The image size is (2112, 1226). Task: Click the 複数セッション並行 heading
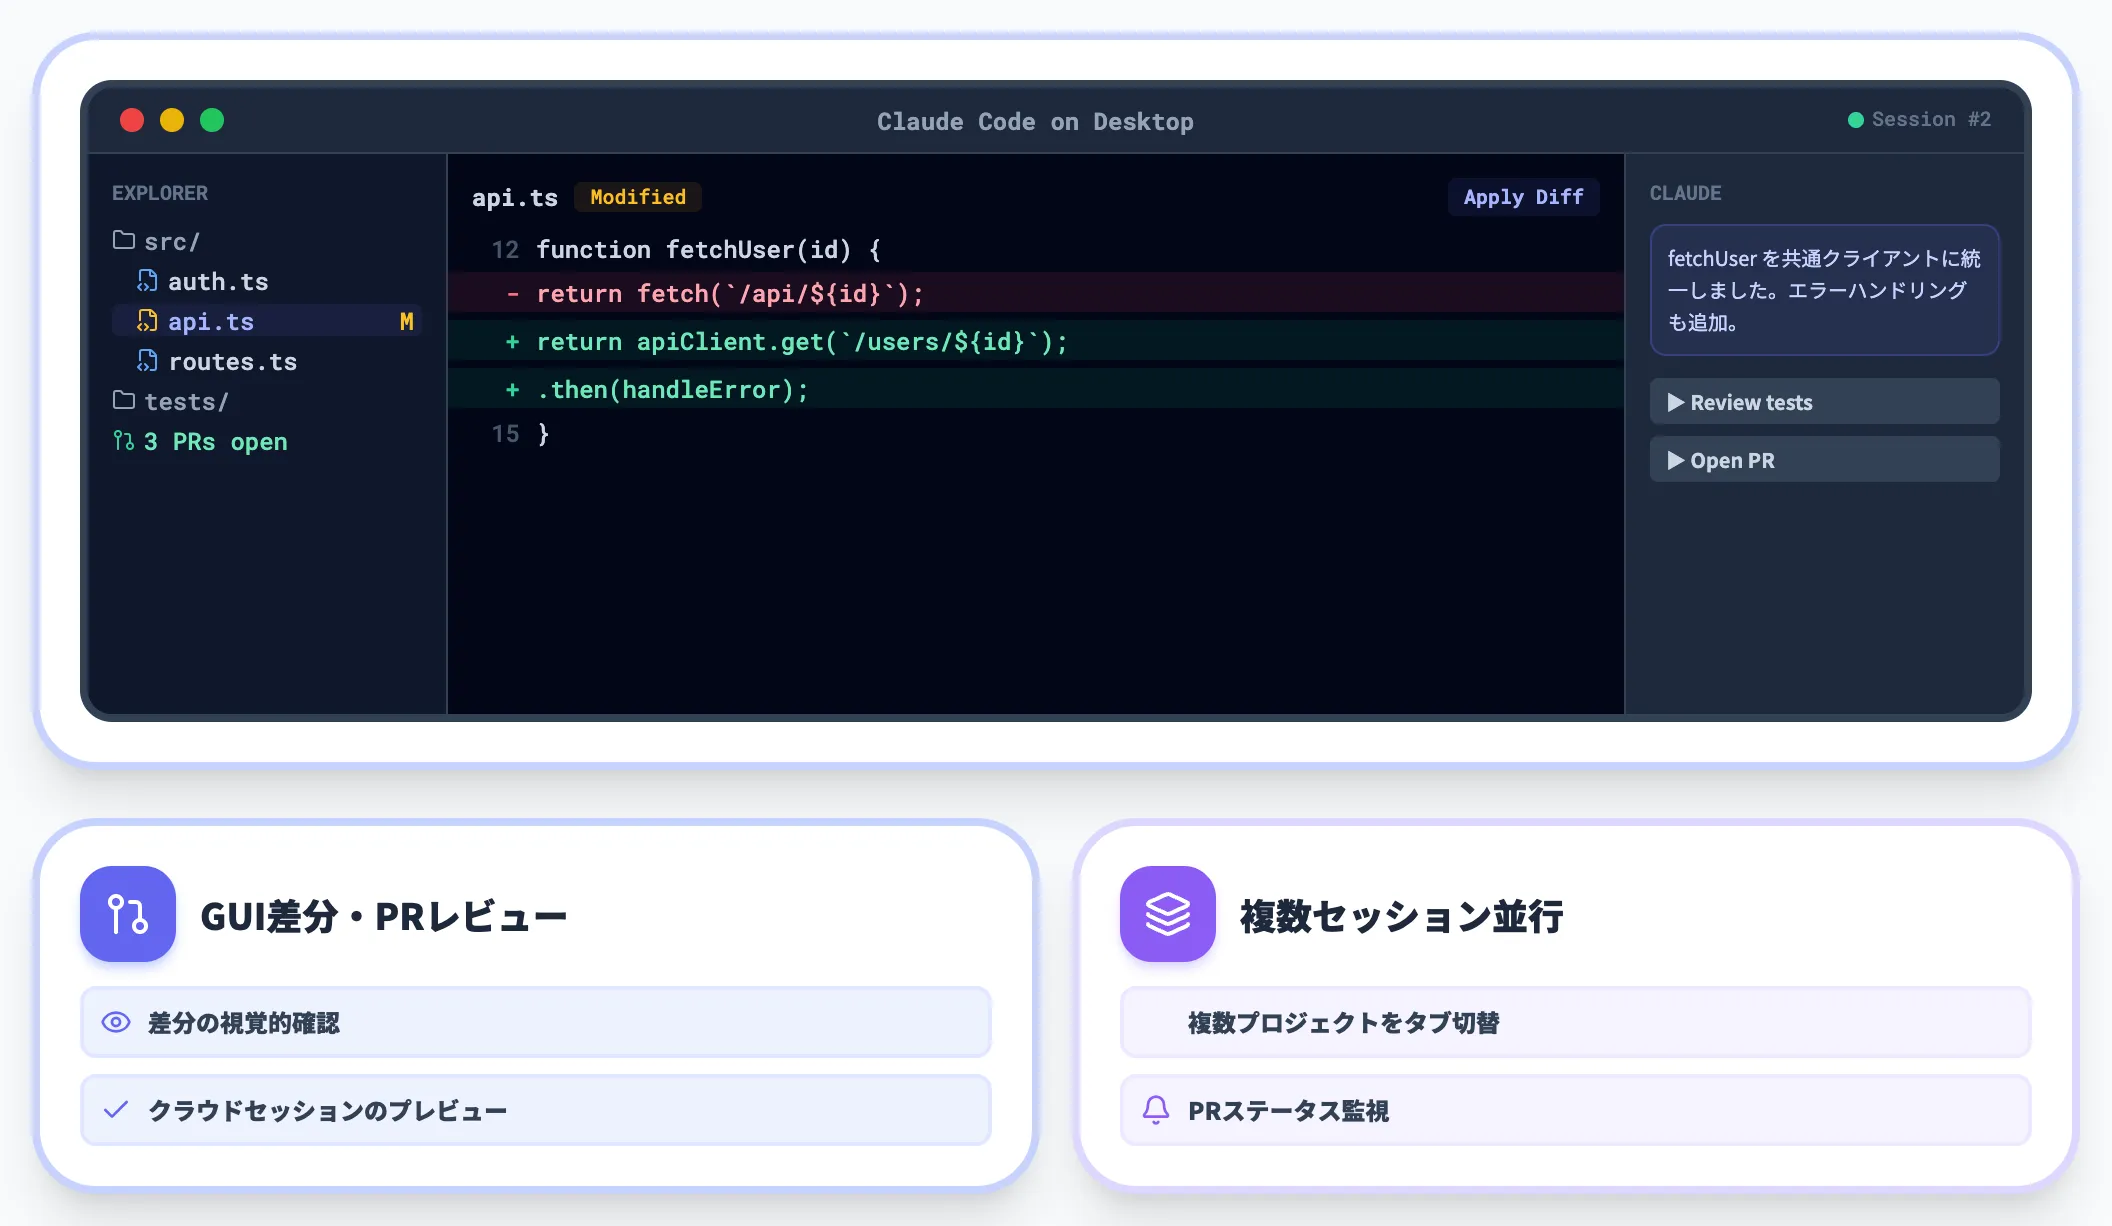[x=1402, y=916]
